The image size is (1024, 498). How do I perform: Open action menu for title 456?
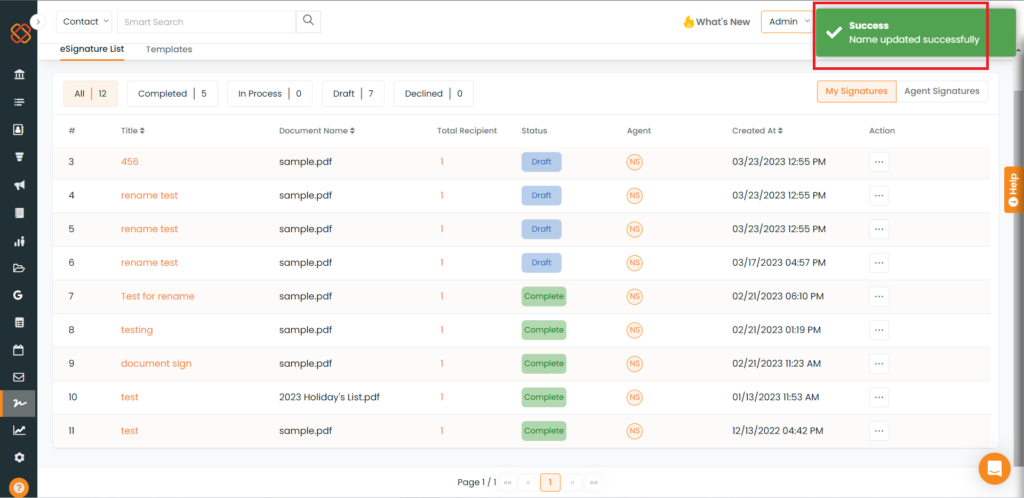(x=879, y=161)
